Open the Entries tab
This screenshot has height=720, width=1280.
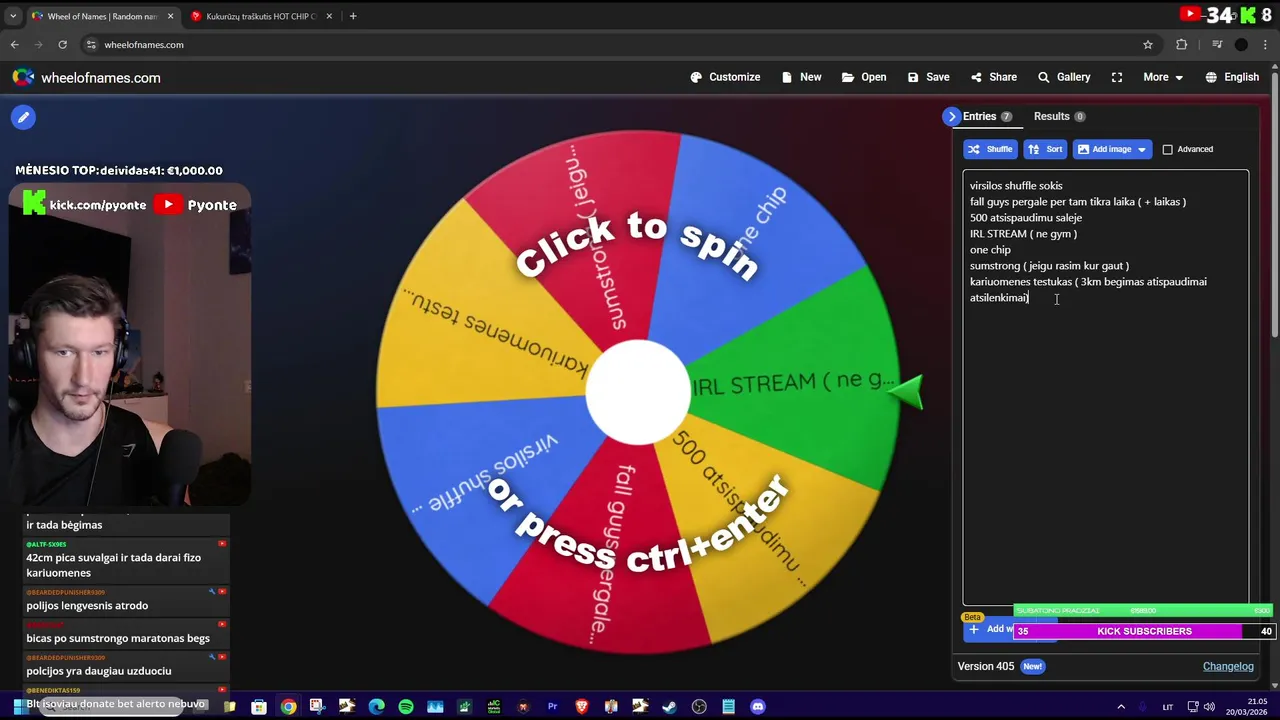(x=987, y=116)
